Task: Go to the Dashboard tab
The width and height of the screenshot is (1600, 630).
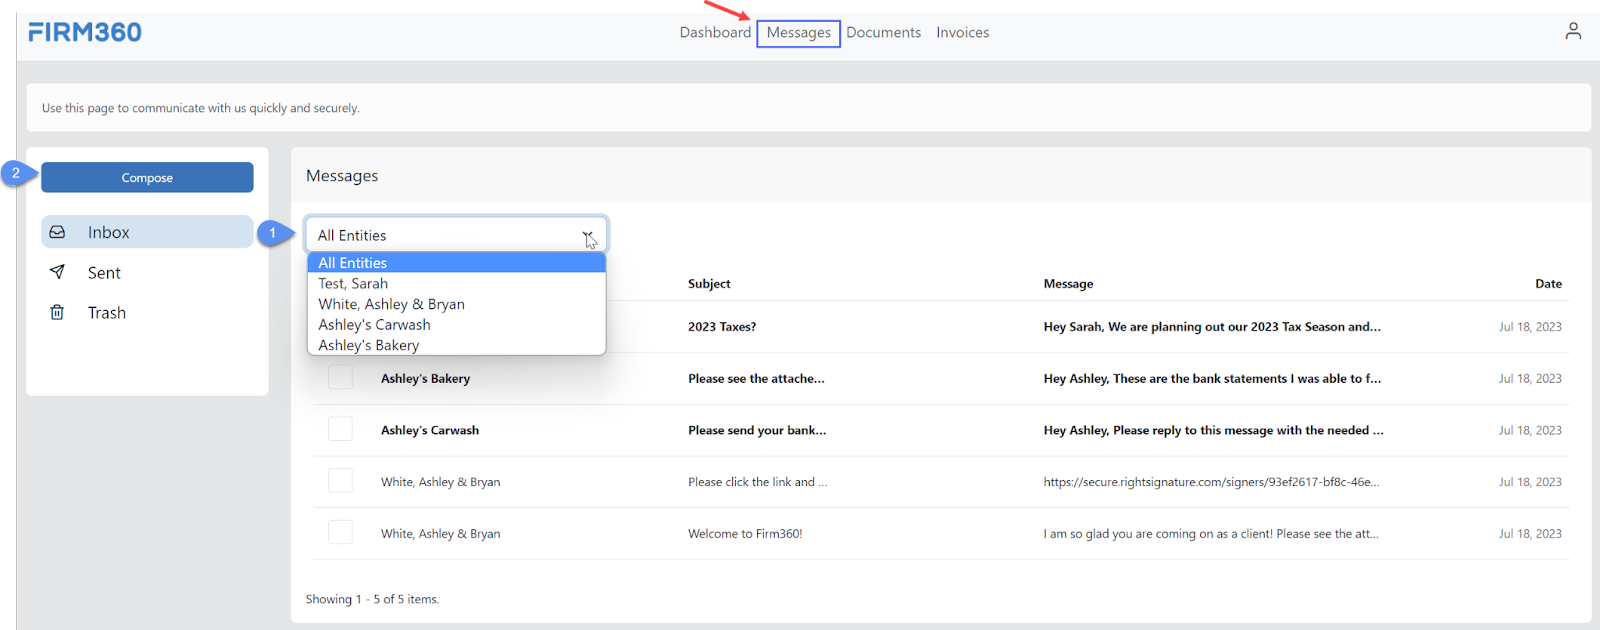Action: click(x=715, y=32)
